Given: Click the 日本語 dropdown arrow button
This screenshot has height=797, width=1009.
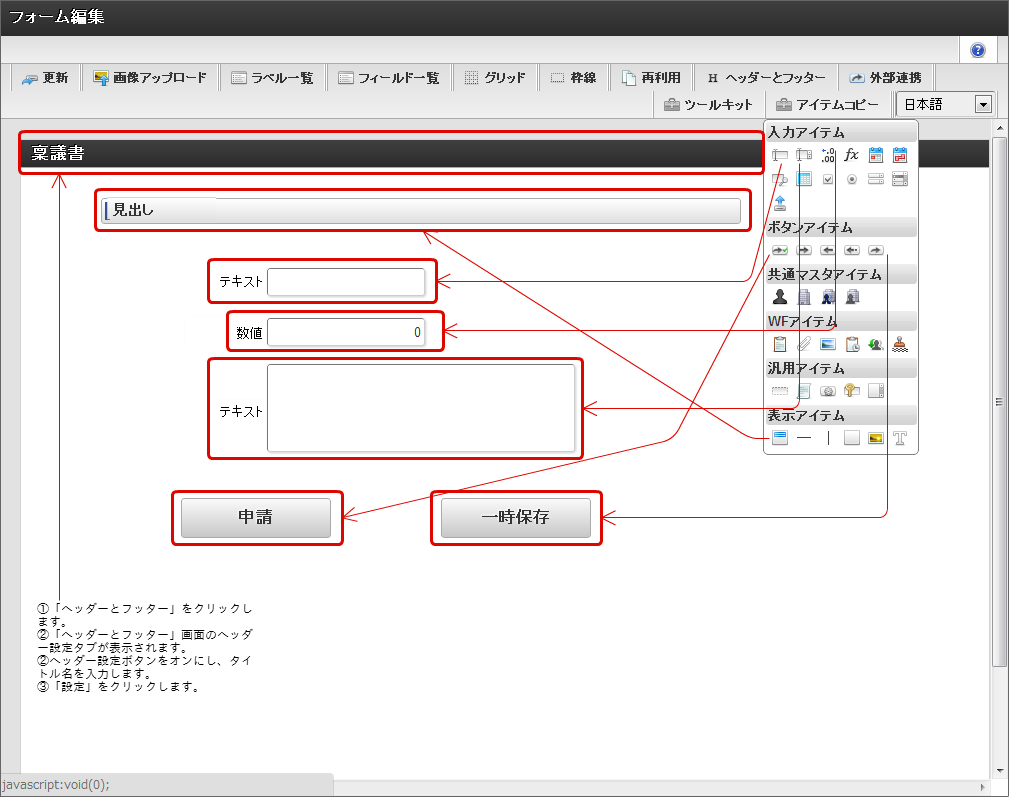Looking at the screenshot, I should pos(983,104).
